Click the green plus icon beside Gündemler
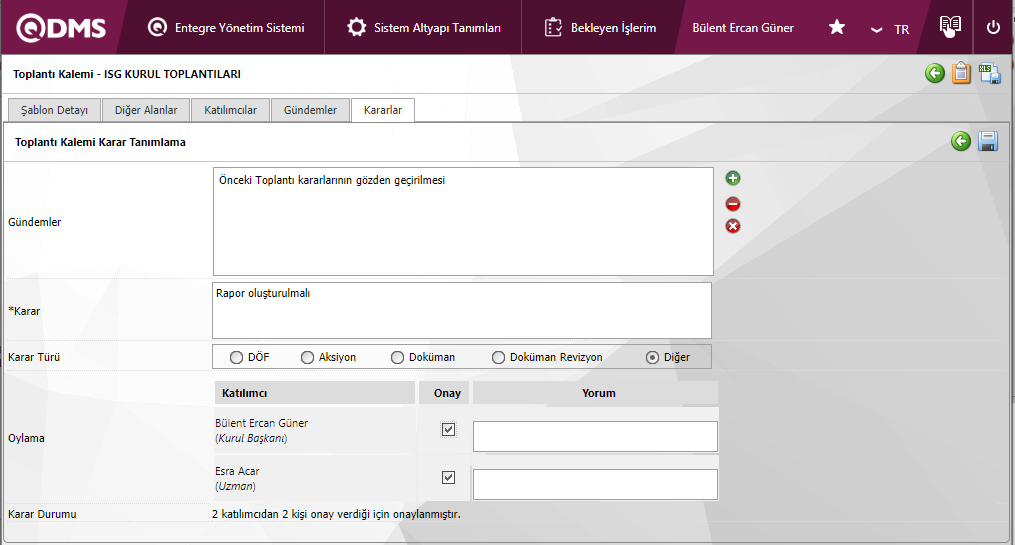The image size is (1015, 545). [733, 179]
